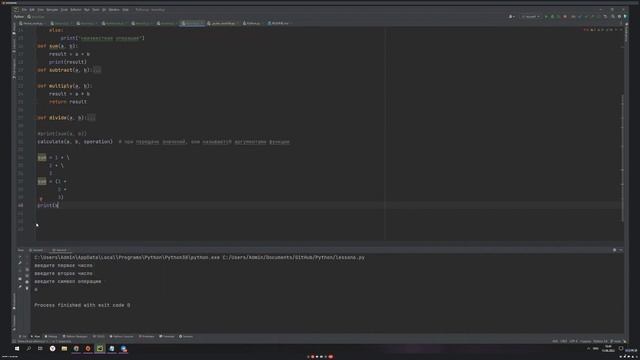Expand the folded subtract function body

click(97, 70)
